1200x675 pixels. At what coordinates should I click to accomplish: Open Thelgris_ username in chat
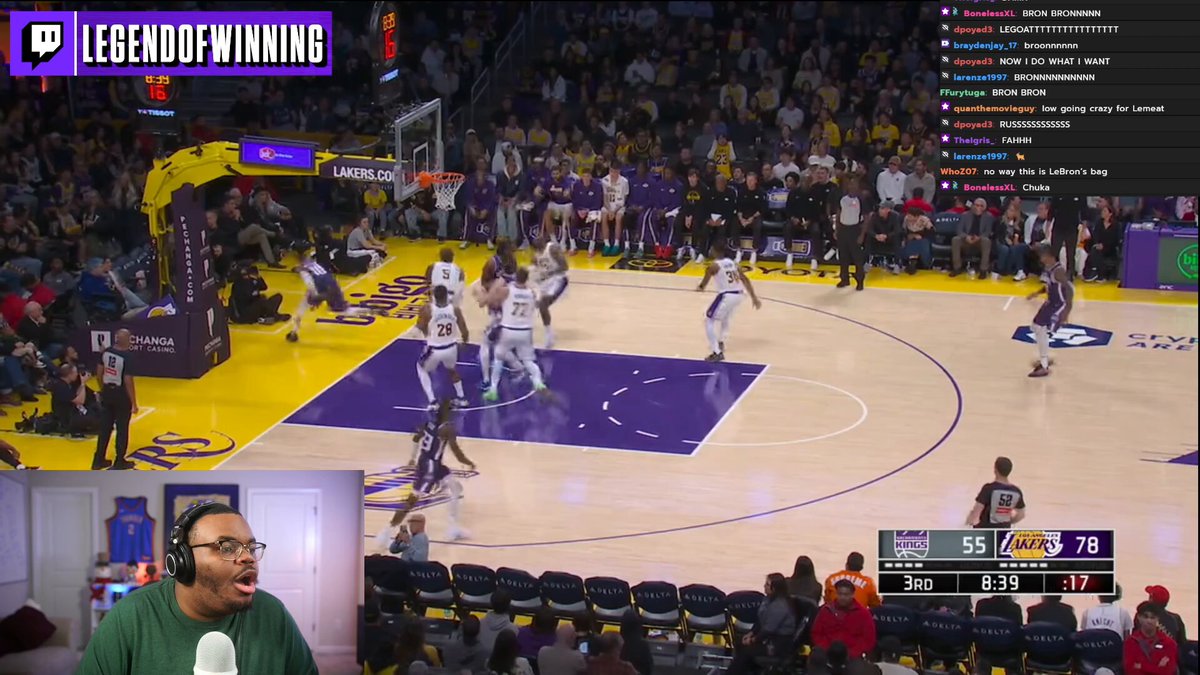(975, 140)
